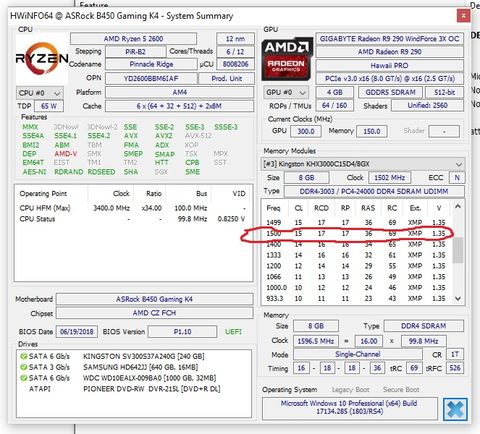The width and height of the screenshot is (480, 434).
Task: Click the AVX2 feature label
Action: (164, 136)
